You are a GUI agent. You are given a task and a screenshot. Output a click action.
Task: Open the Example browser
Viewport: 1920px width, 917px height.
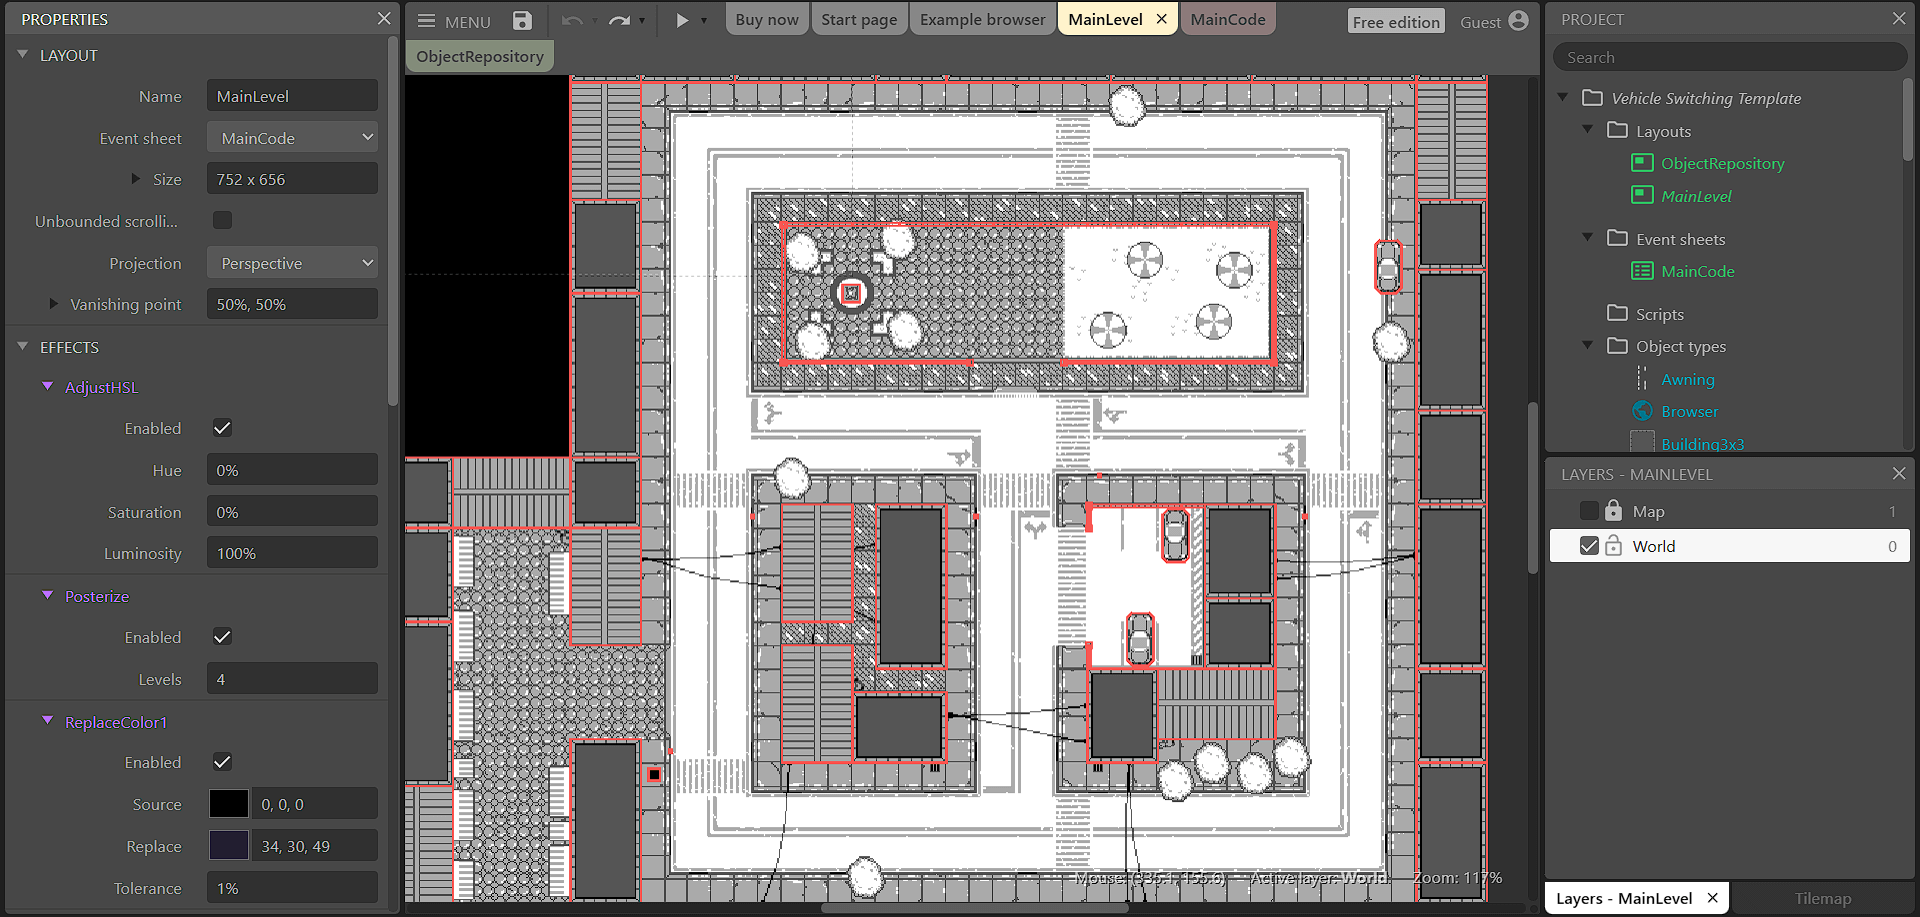click(x=981, y=18)
